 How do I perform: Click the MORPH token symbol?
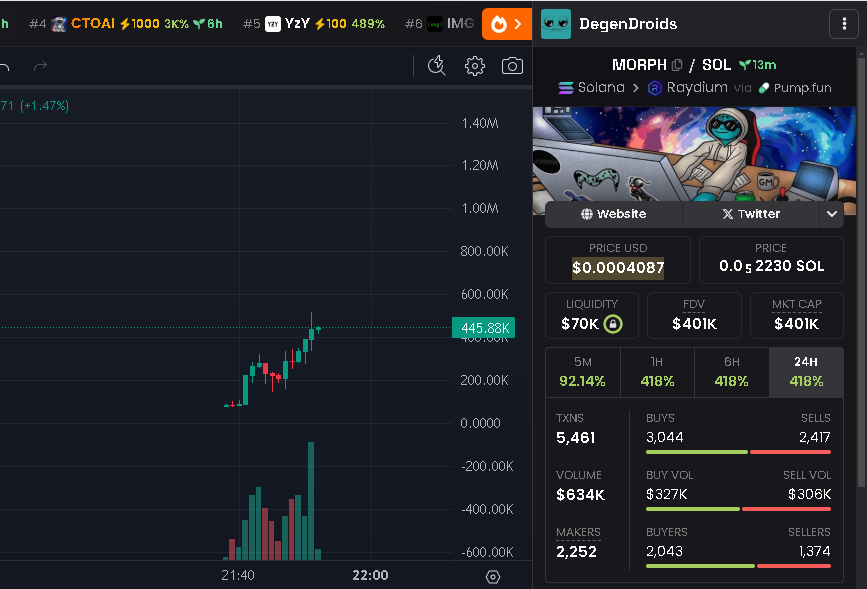[x=639, y=65]
